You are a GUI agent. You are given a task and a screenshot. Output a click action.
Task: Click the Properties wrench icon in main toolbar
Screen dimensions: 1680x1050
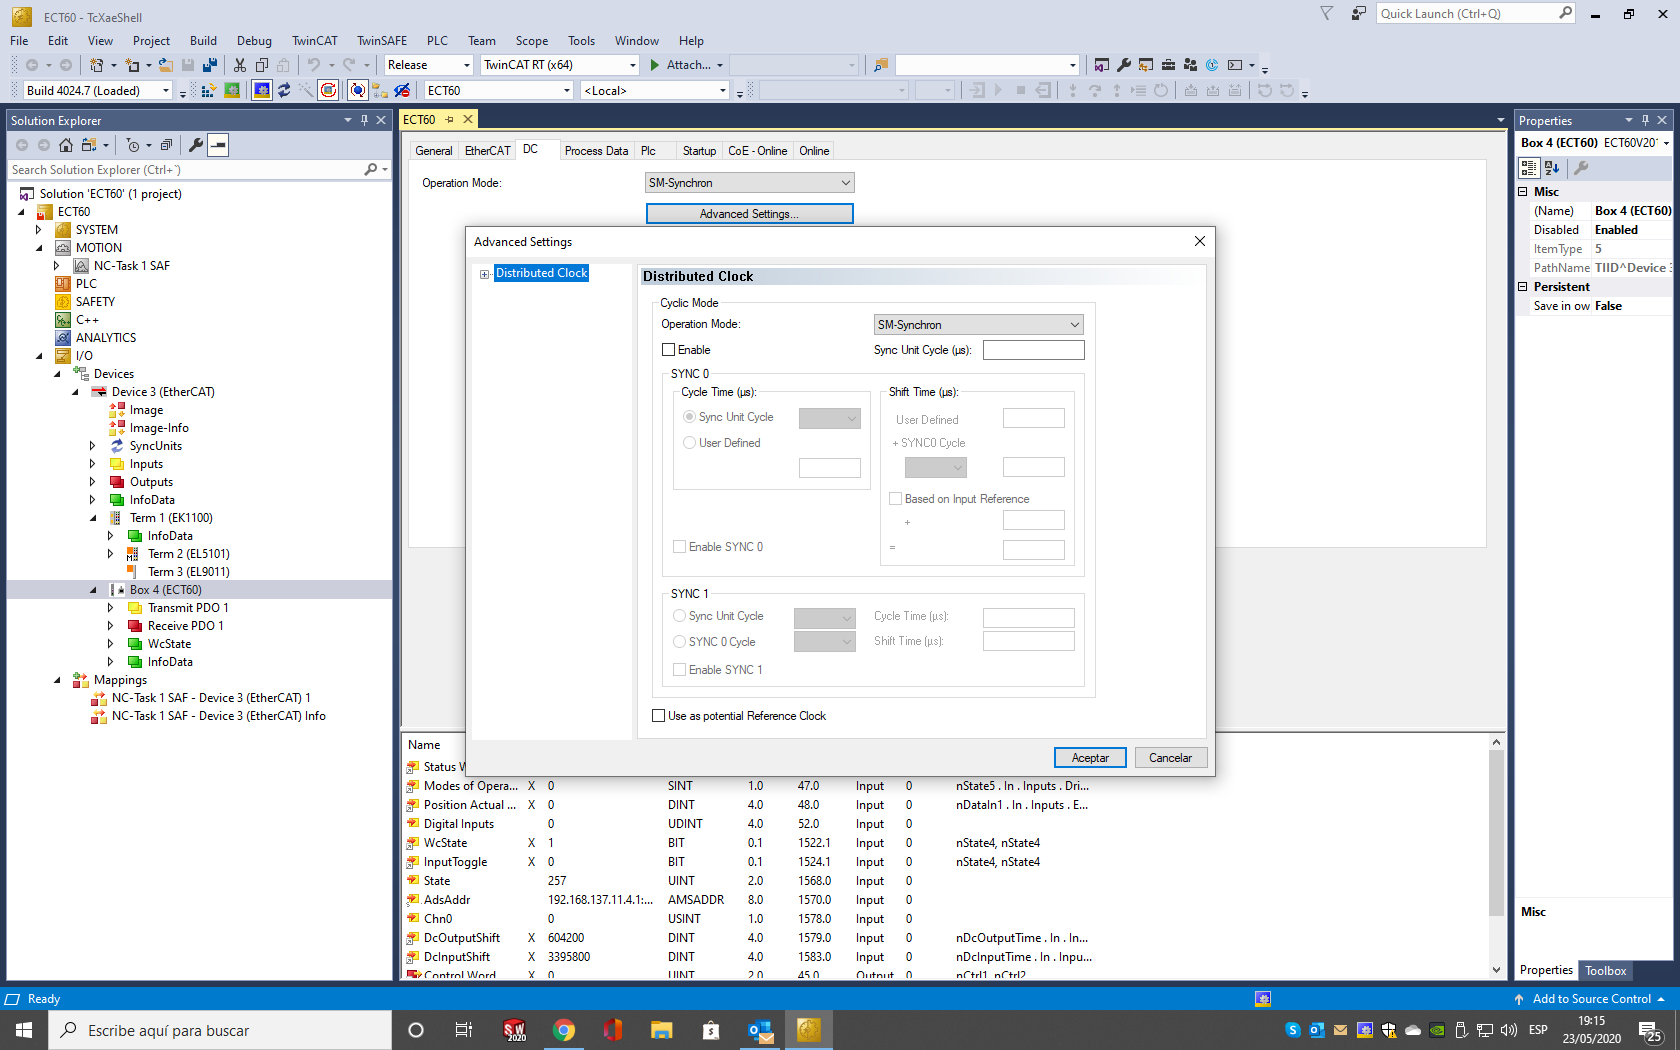(x=1124, y=65)
